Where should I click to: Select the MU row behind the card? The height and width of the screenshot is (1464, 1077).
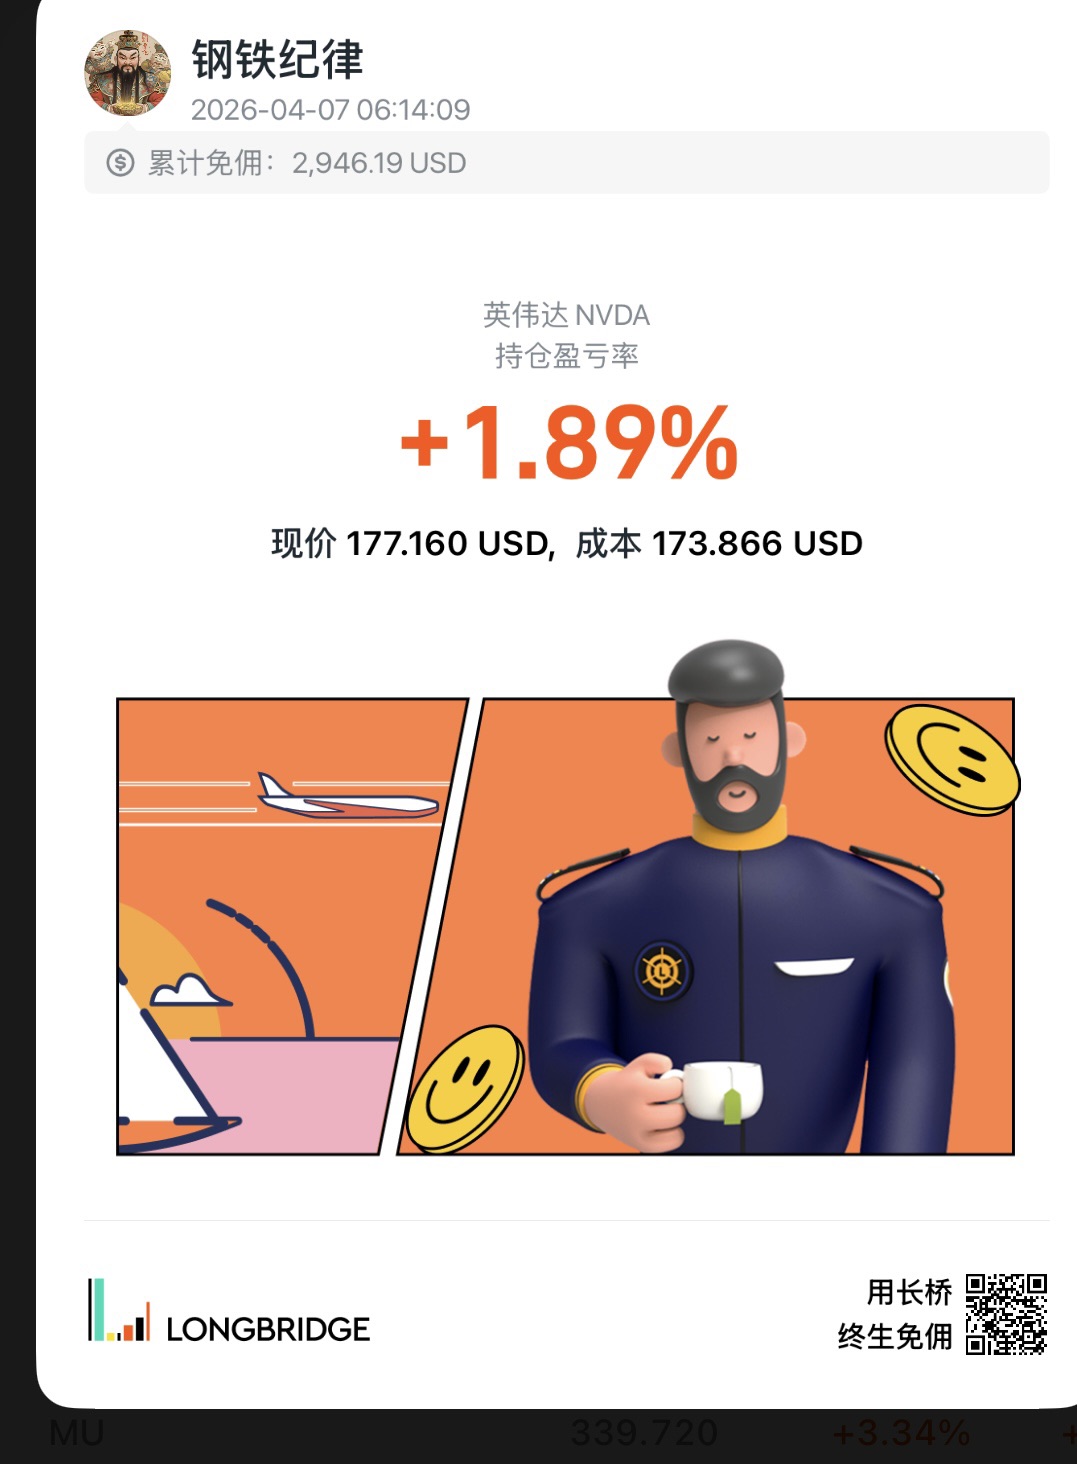[538, 1434]
